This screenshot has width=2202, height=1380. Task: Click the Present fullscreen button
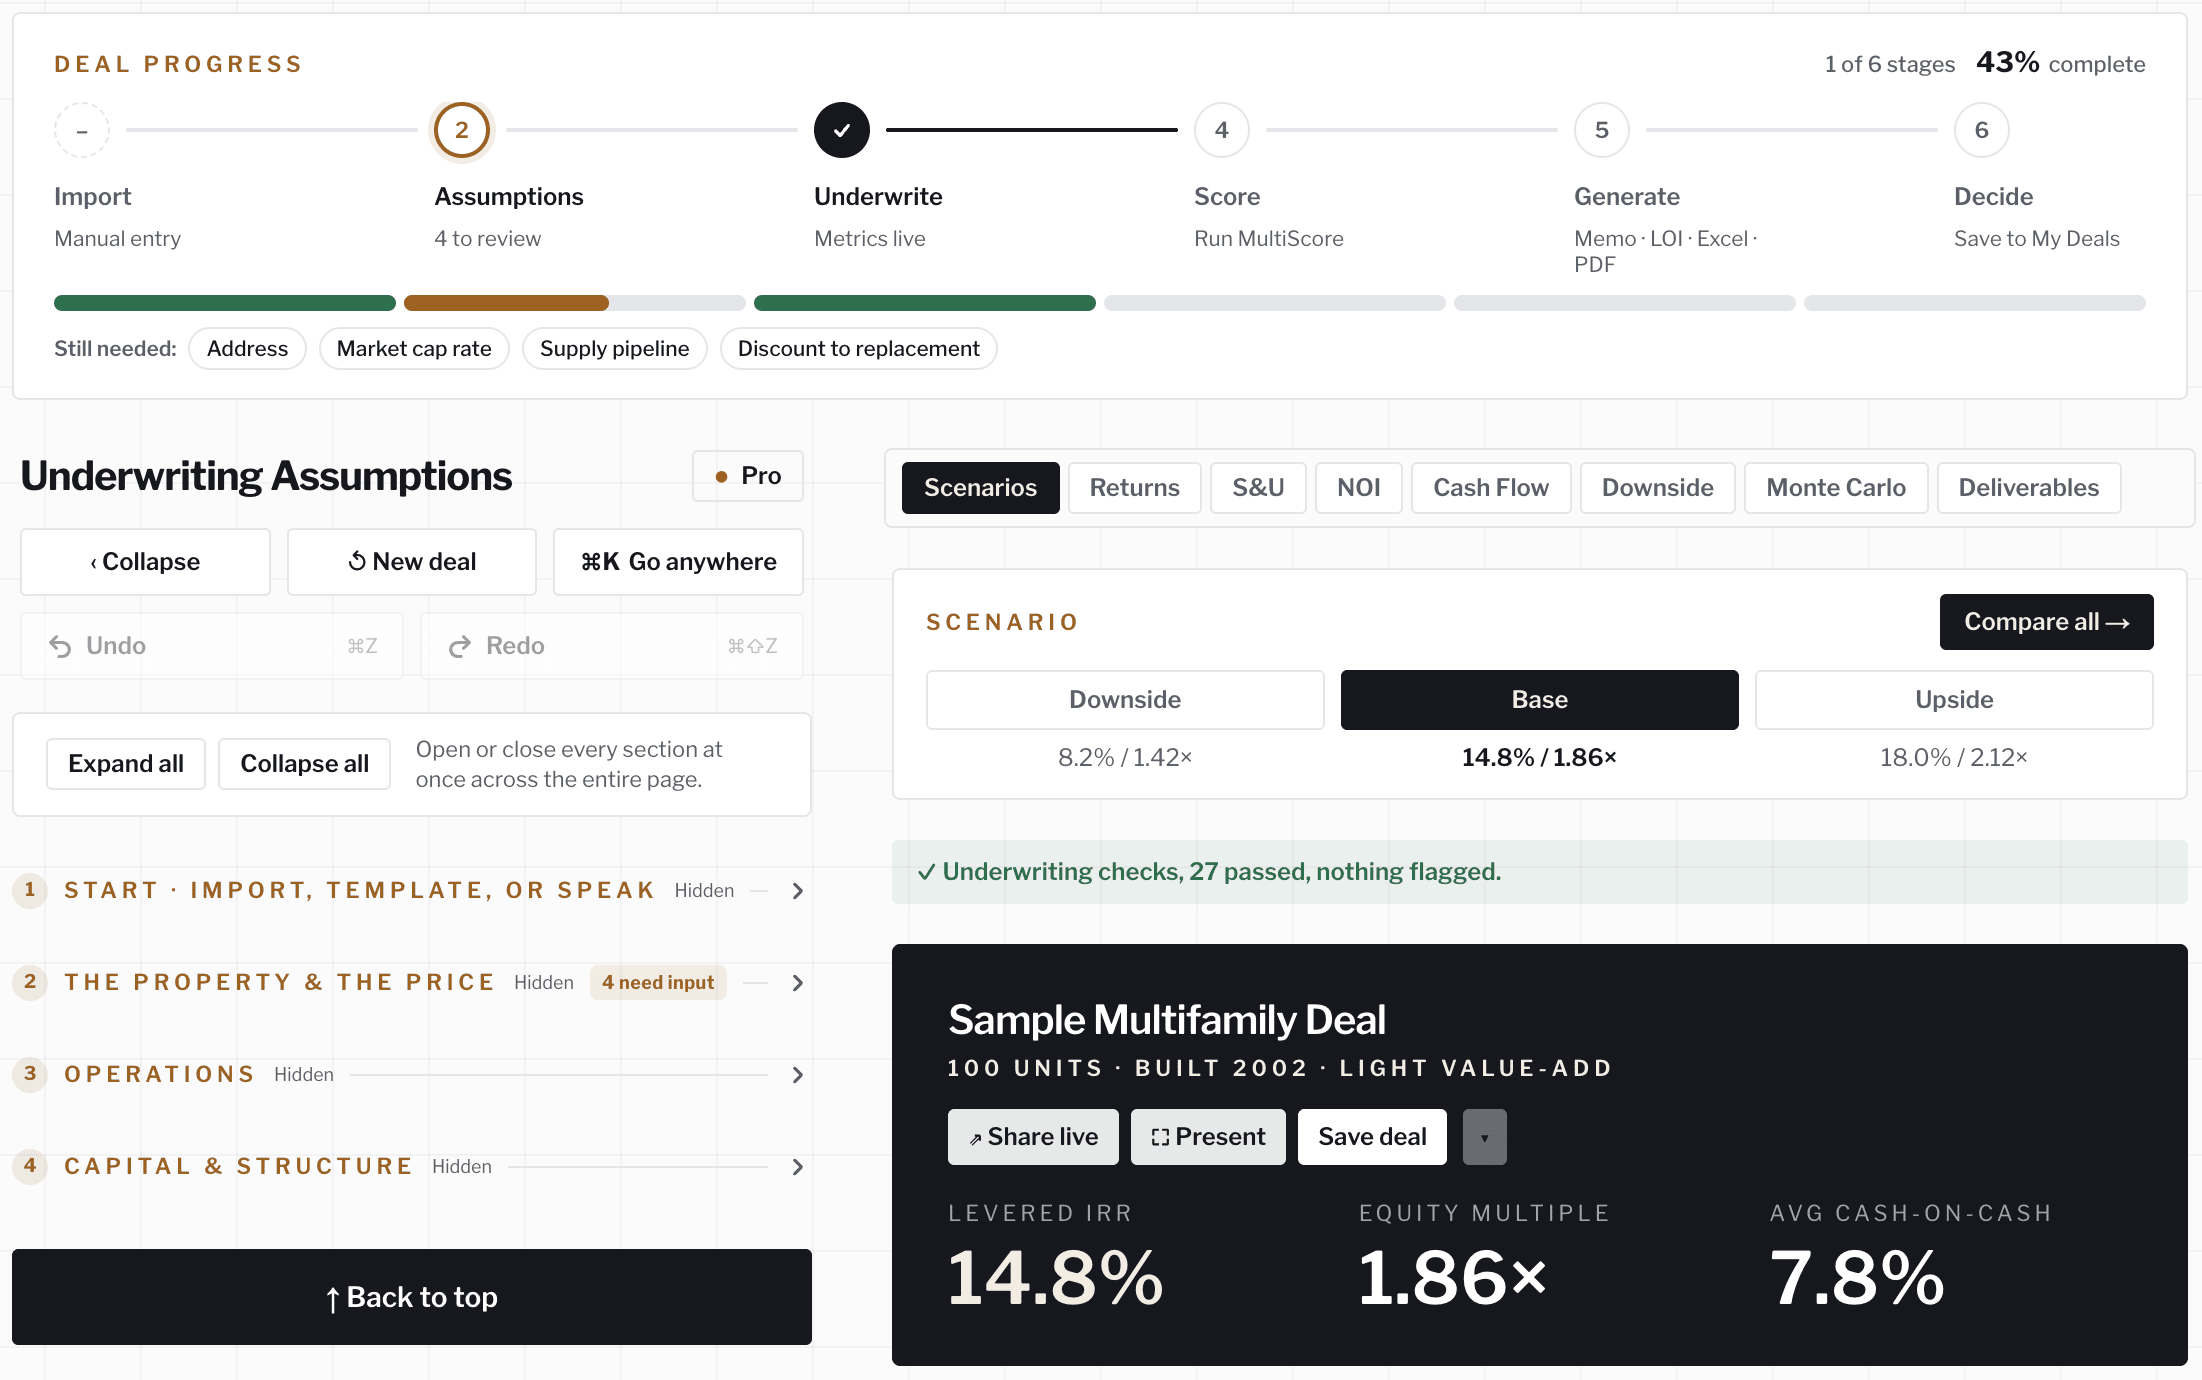pos(1208,1137)
